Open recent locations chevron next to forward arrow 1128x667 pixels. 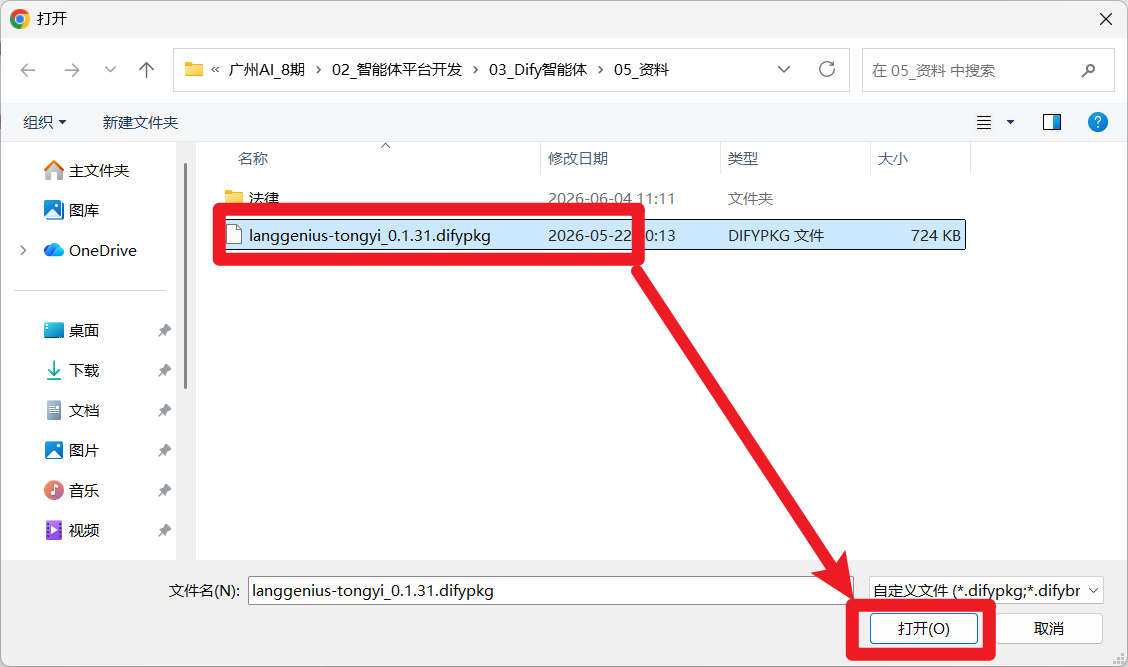coord(110,70)
